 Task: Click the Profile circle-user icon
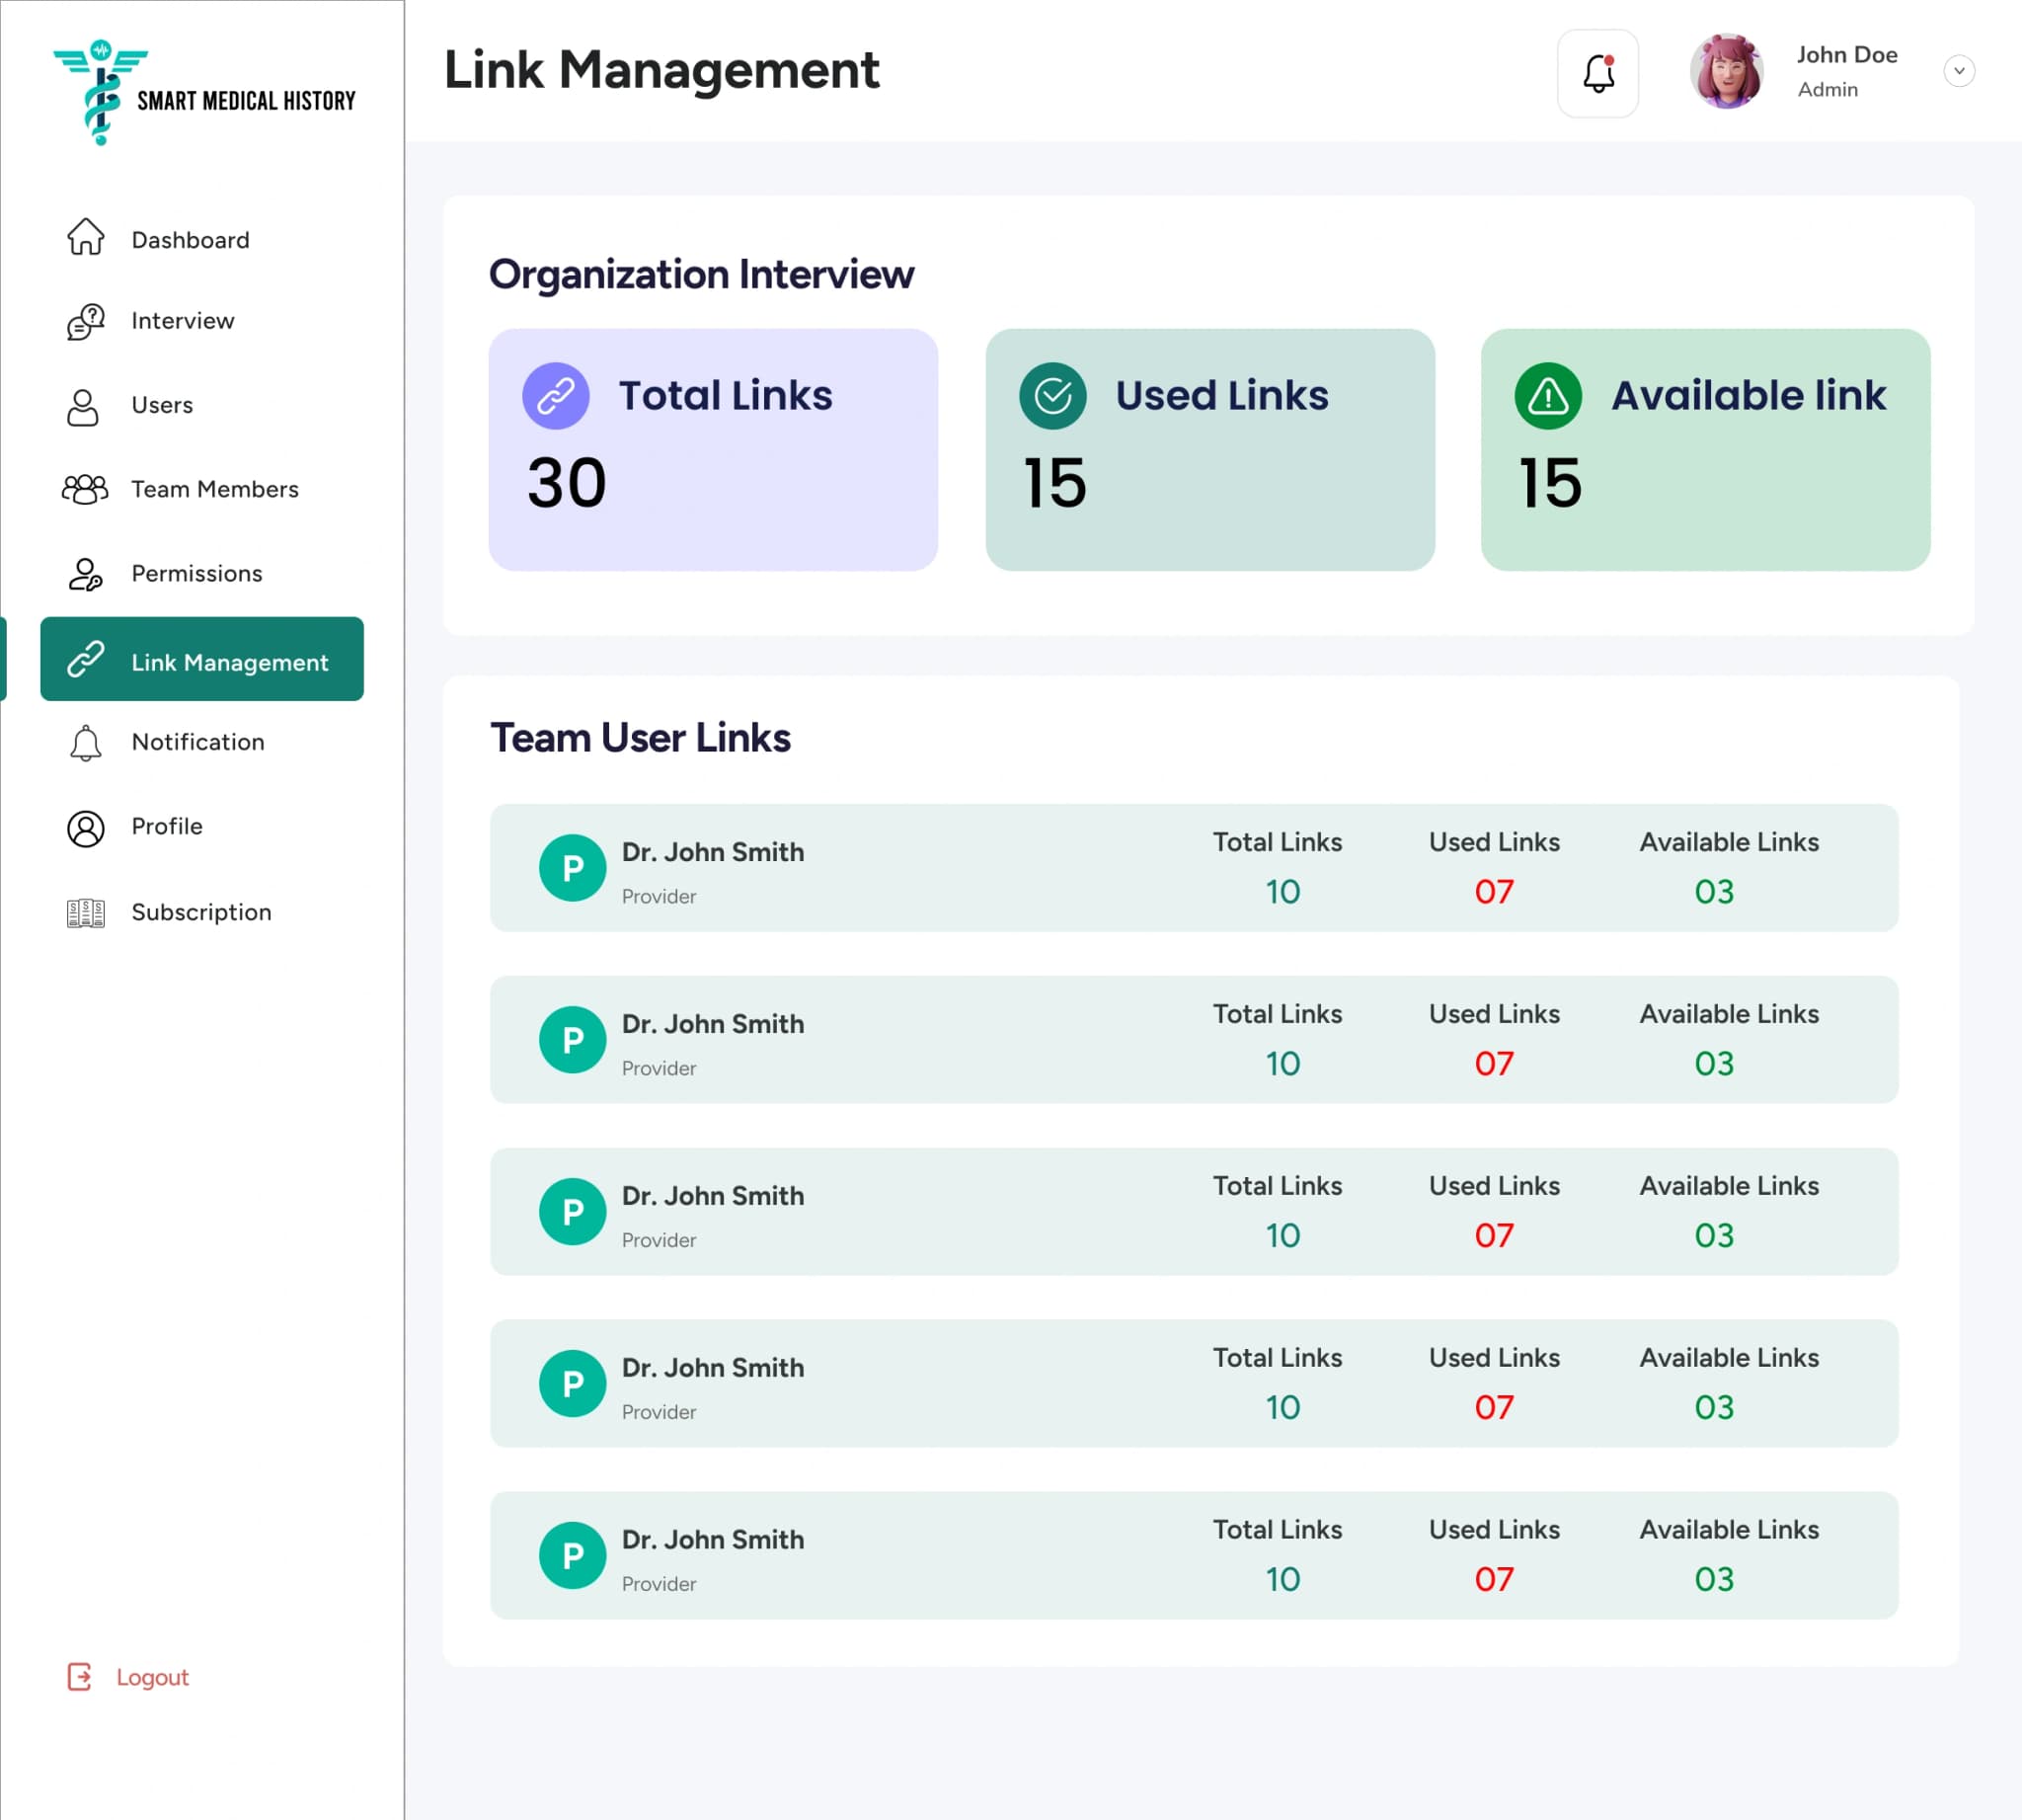click(x=85, y=829)
